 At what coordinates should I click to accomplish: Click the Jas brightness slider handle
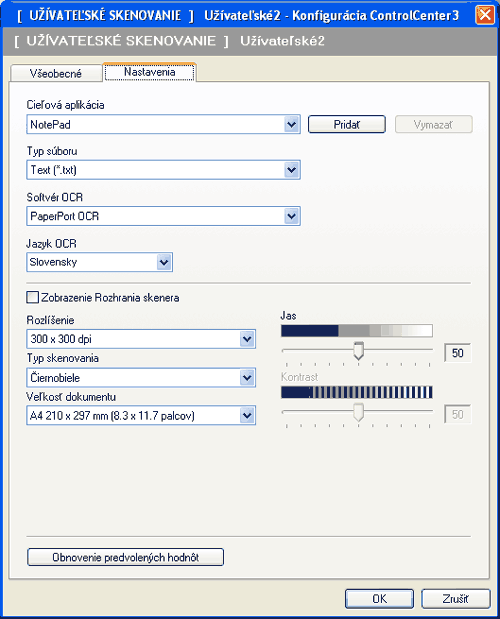pyautogui.click(x=358, y=351)
